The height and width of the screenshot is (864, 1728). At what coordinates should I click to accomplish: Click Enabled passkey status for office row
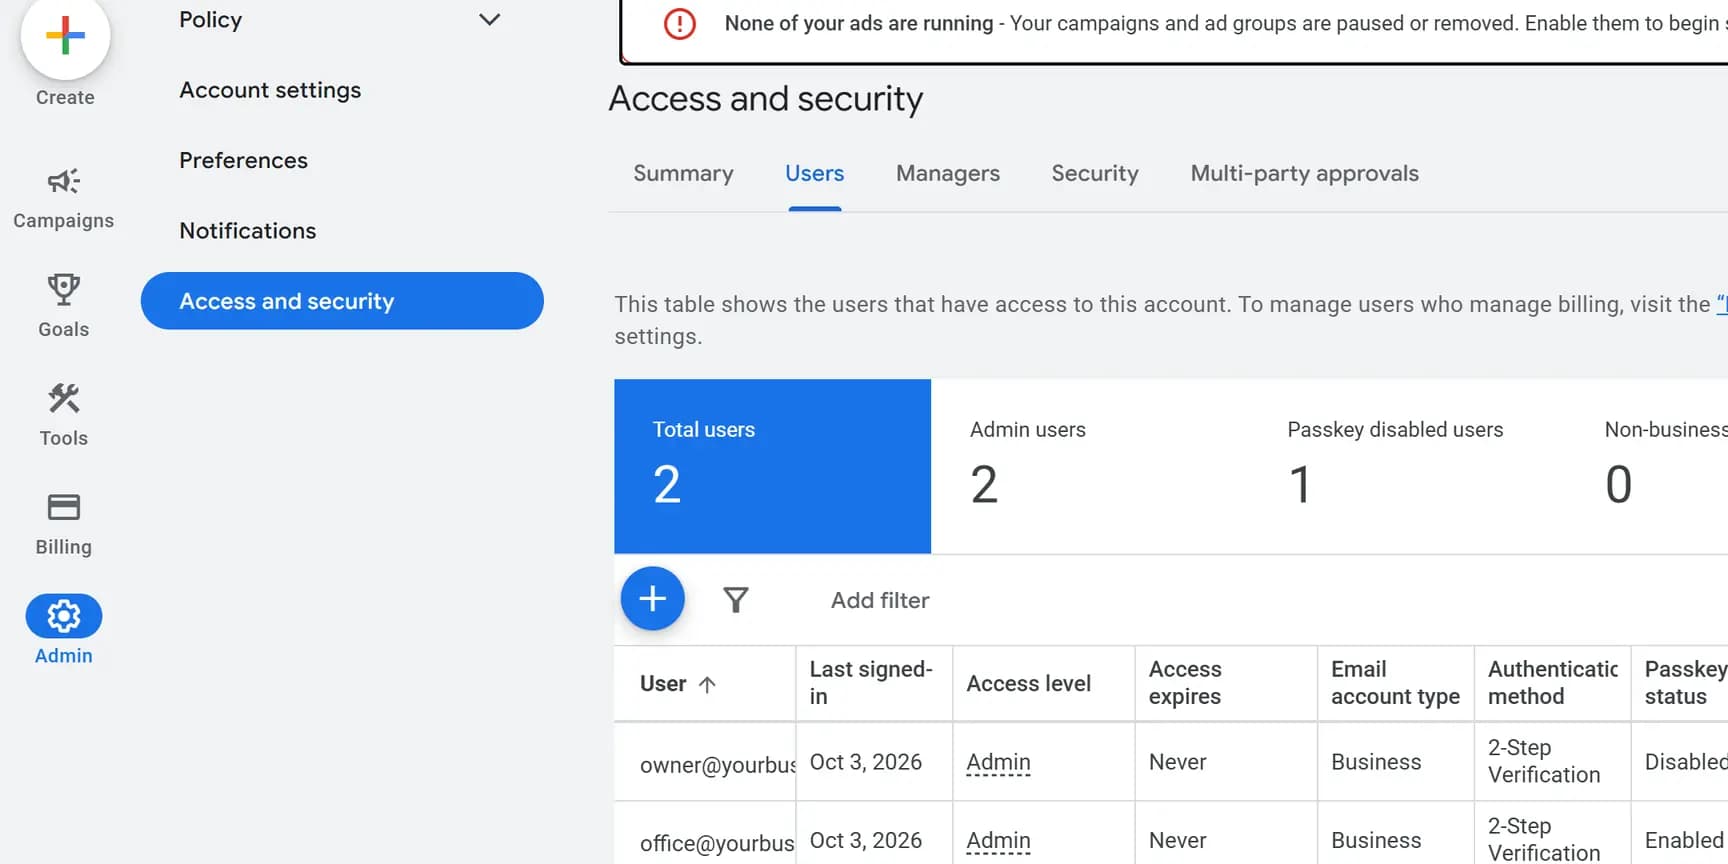1684,840
